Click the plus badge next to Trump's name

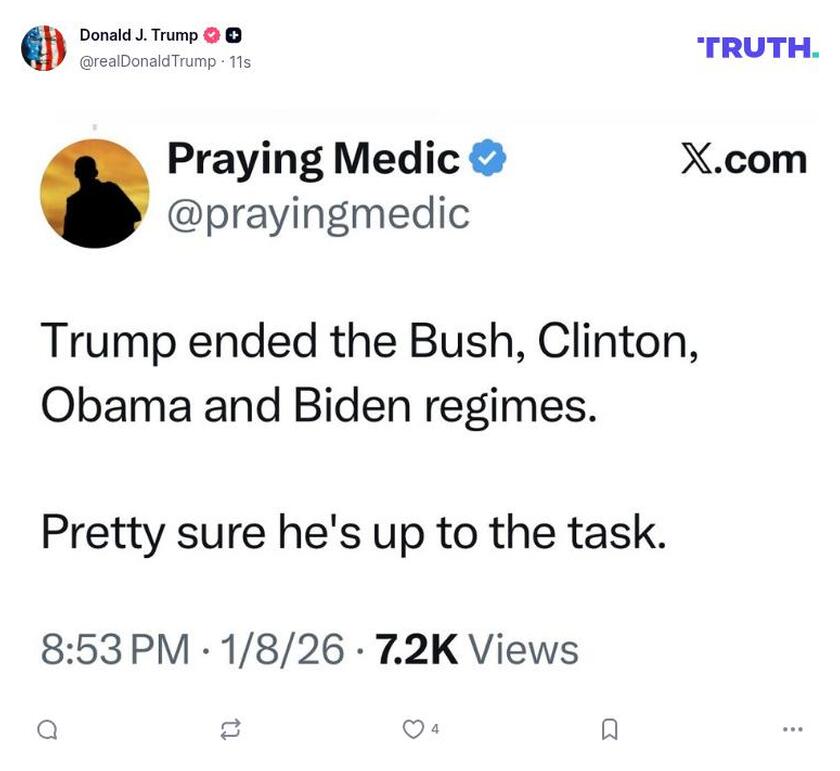(231, 33)
